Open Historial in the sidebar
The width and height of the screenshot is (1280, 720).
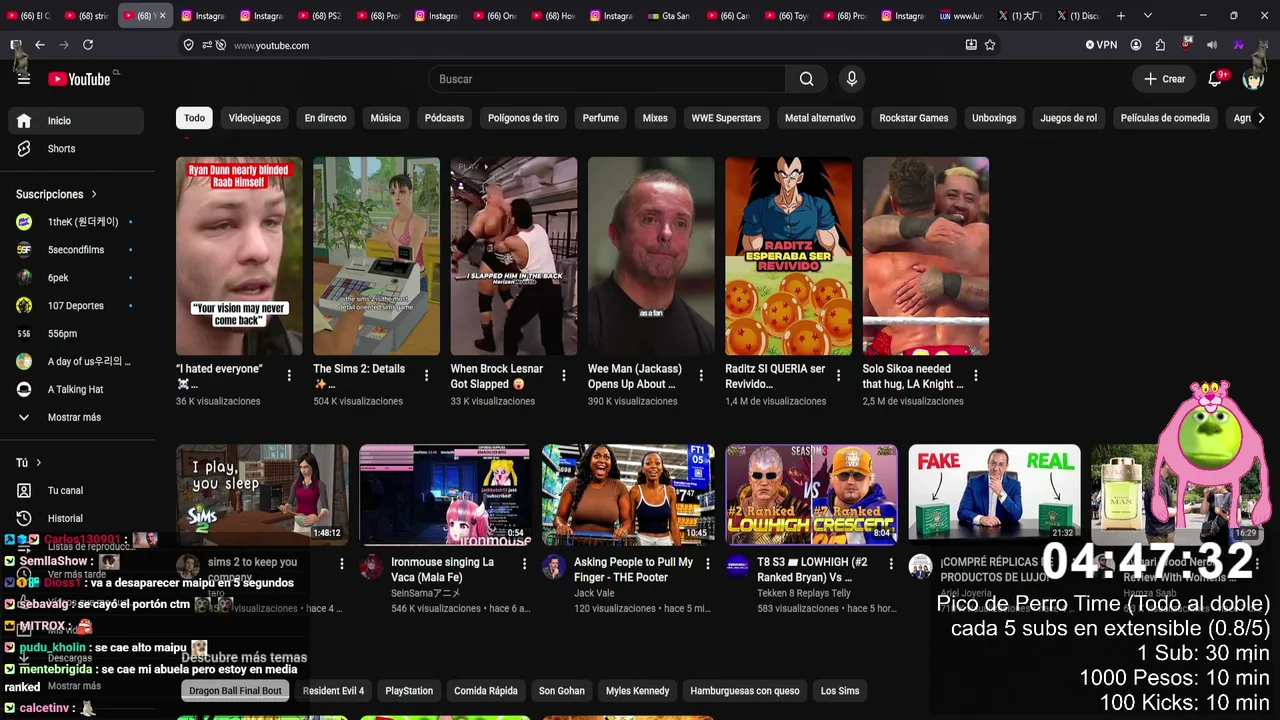pyautogui.click(x=76, y=519)
